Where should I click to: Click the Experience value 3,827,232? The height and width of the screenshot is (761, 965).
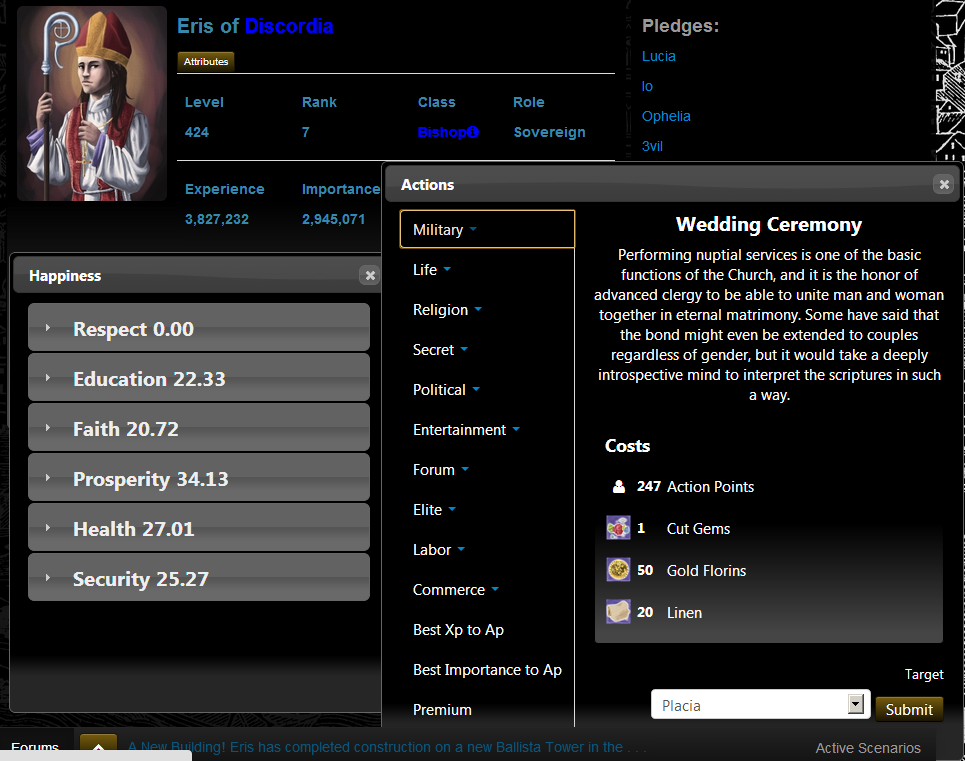point(217,219)
